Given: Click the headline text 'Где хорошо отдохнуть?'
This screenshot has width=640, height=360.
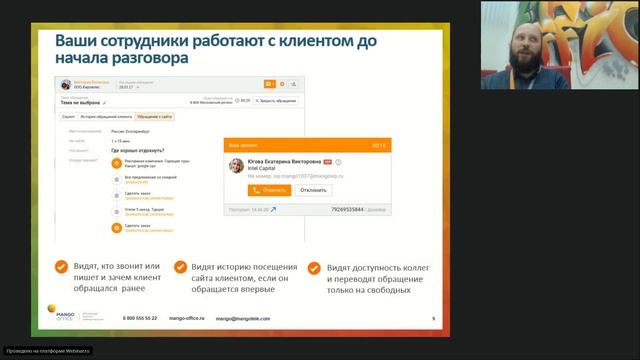Looking at the screenshot, I should 138,151.
